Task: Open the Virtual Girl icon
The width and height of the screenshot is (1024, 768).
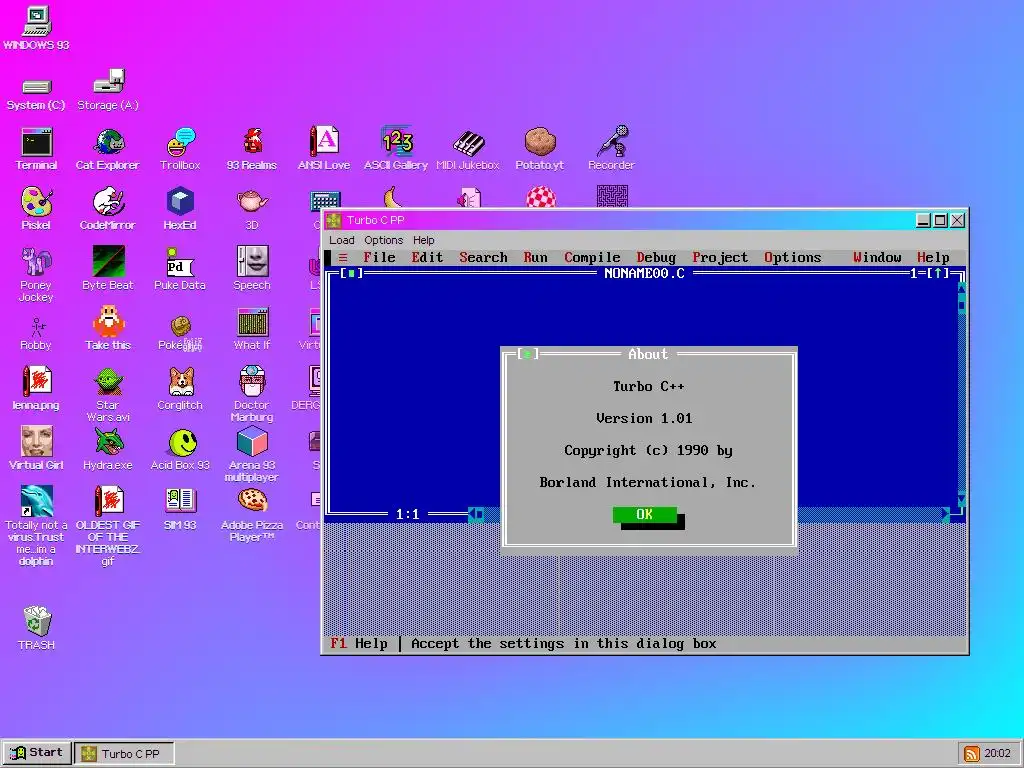Action: [x=36, y=448]
